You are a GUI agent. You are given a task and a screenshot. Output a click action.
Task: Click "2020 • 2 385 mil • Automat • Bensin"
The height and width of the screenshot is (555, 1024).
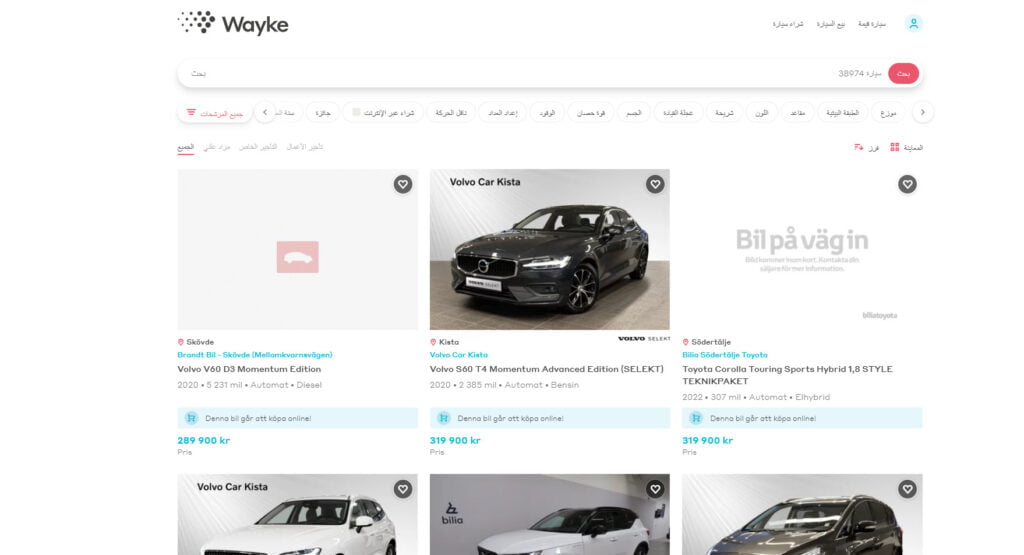pyautogui.click(x=504, y=385)
